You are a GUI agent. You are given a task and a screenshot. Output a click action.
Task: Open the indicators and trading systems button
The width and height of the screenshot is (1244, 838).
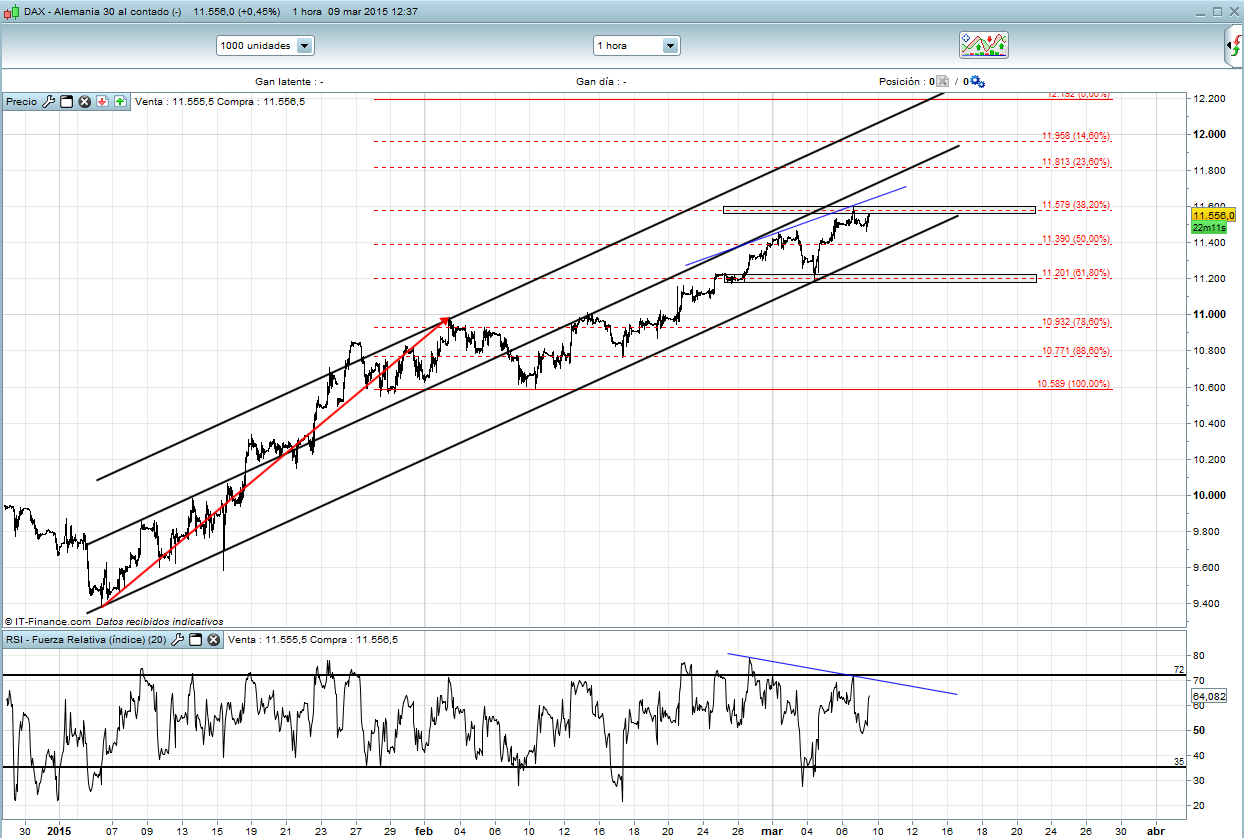984,45
